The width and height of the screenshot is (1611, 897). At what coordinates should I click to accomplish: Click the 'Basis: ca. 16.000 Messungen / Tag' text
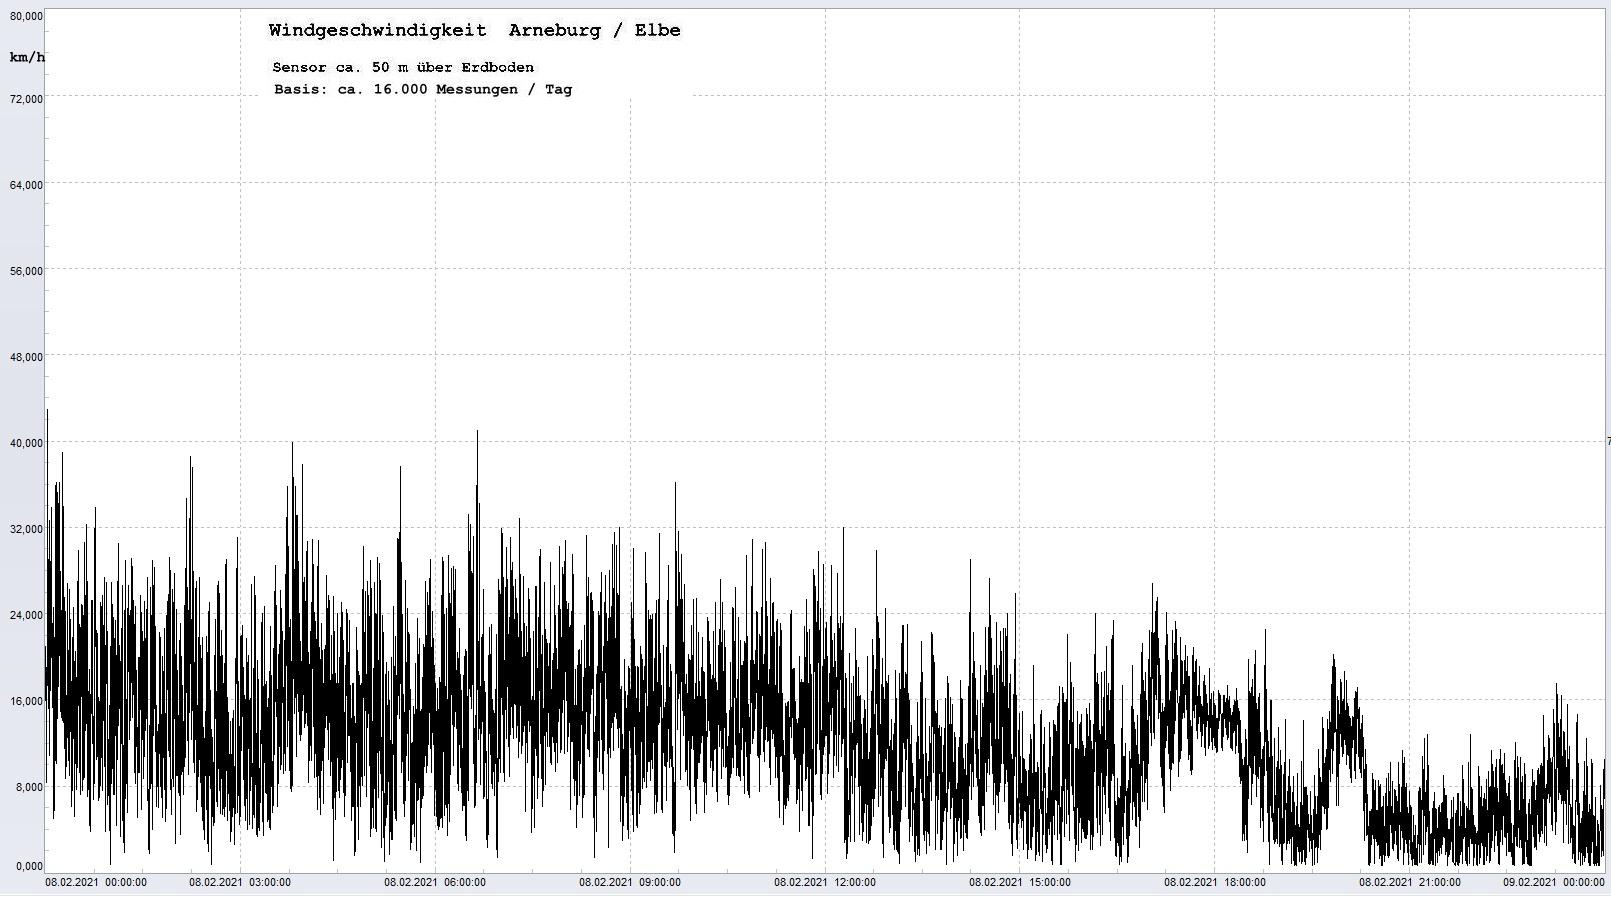tap(423, 90)
